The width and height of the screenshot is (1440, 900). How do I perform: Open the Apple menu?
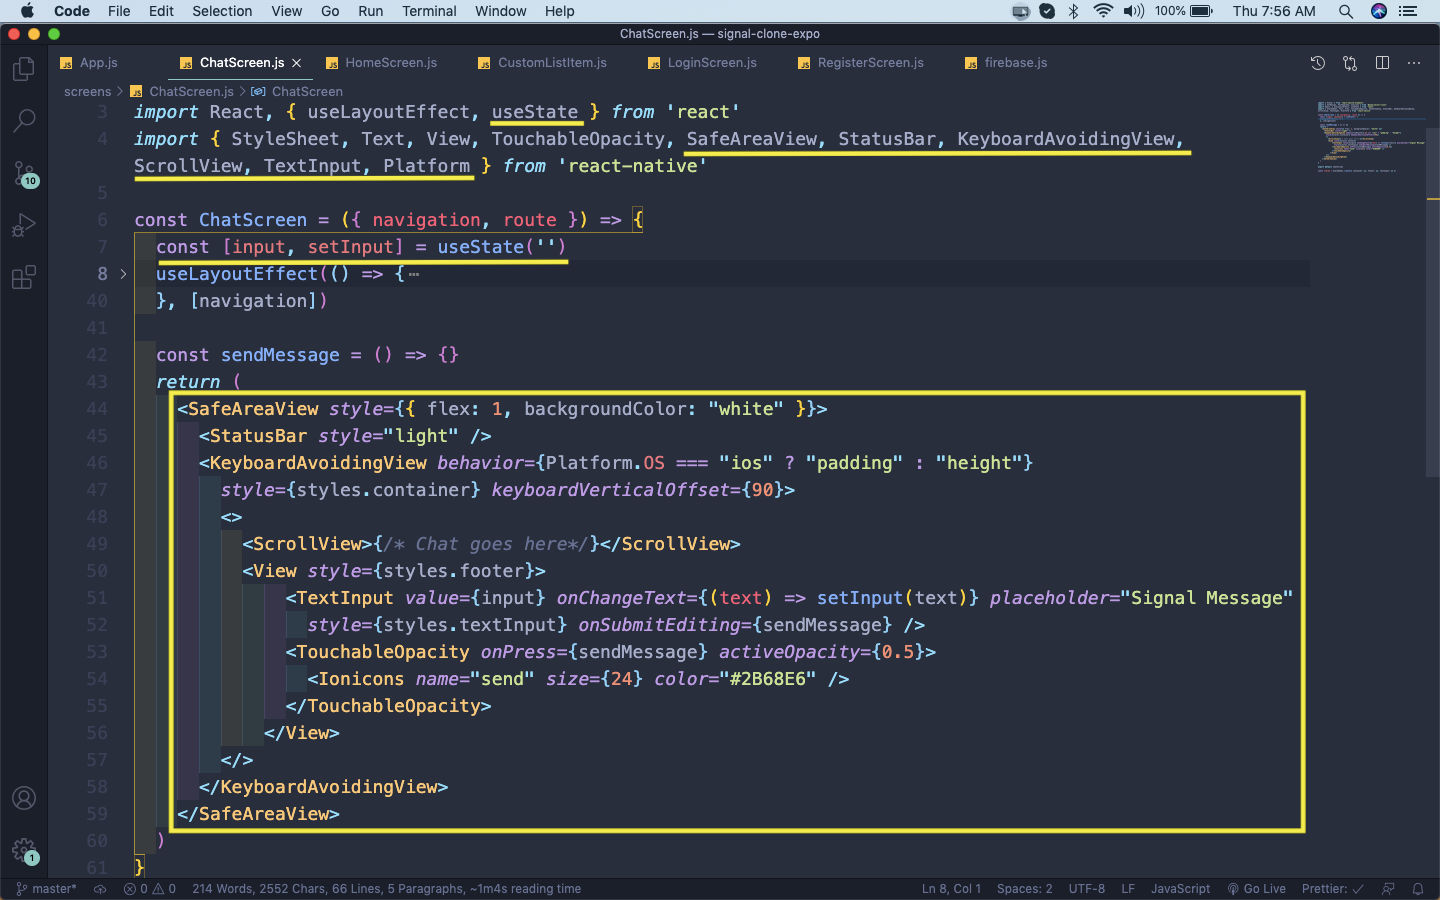point(27,11)
